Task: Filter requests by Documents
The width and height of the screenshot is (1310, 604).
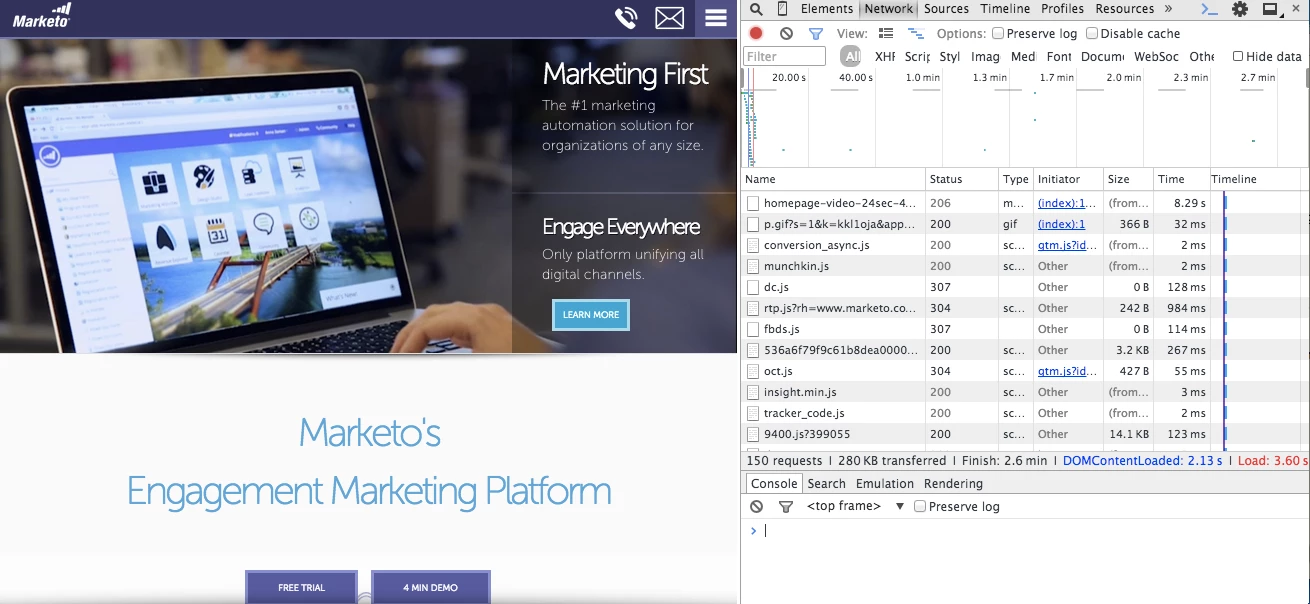Action: [1102, 57]
